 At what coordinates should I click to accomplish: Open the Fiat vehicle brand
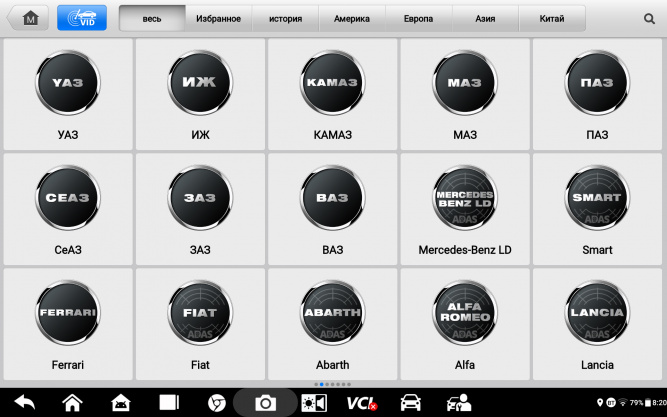200,324
